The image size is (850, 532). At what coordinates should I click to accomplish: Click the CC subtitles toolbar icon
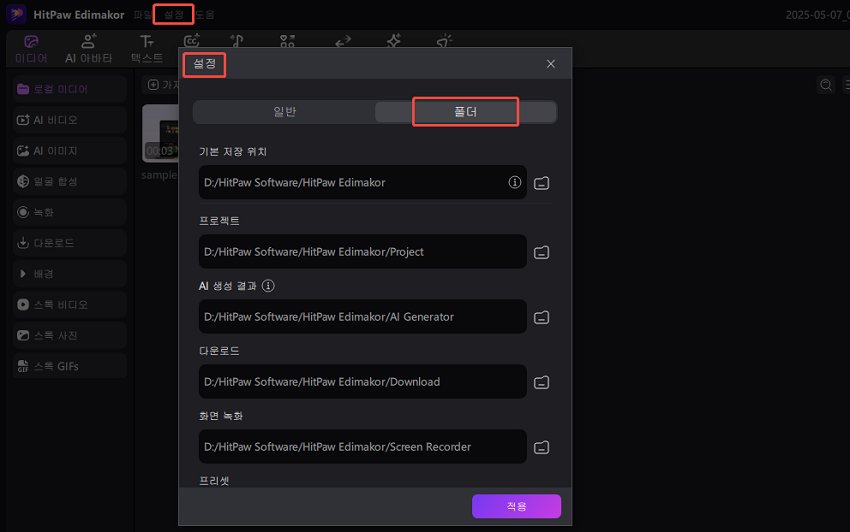tap(191, 41)
